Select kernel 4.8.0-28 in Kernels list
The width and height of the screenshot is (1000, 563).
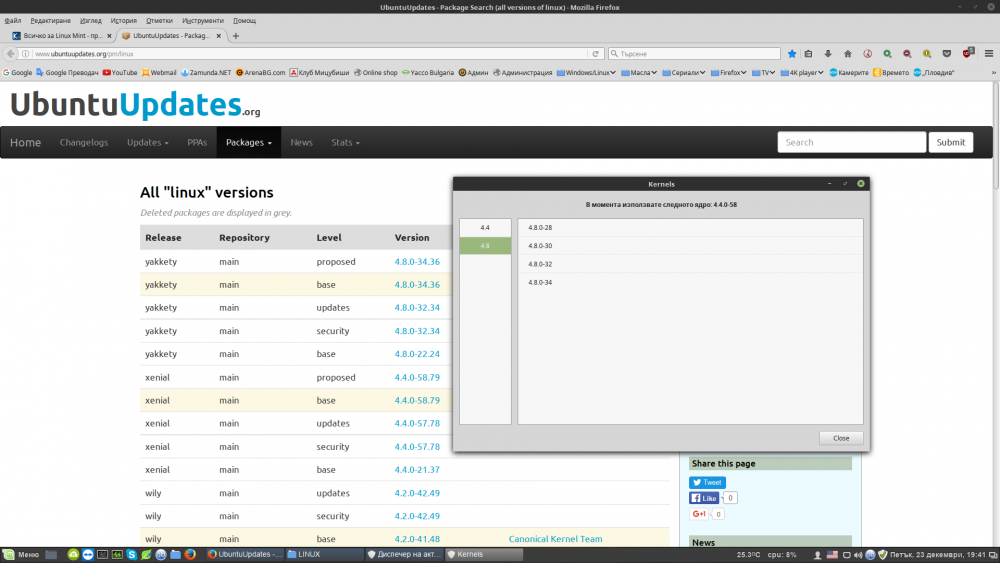click(690, 228)
